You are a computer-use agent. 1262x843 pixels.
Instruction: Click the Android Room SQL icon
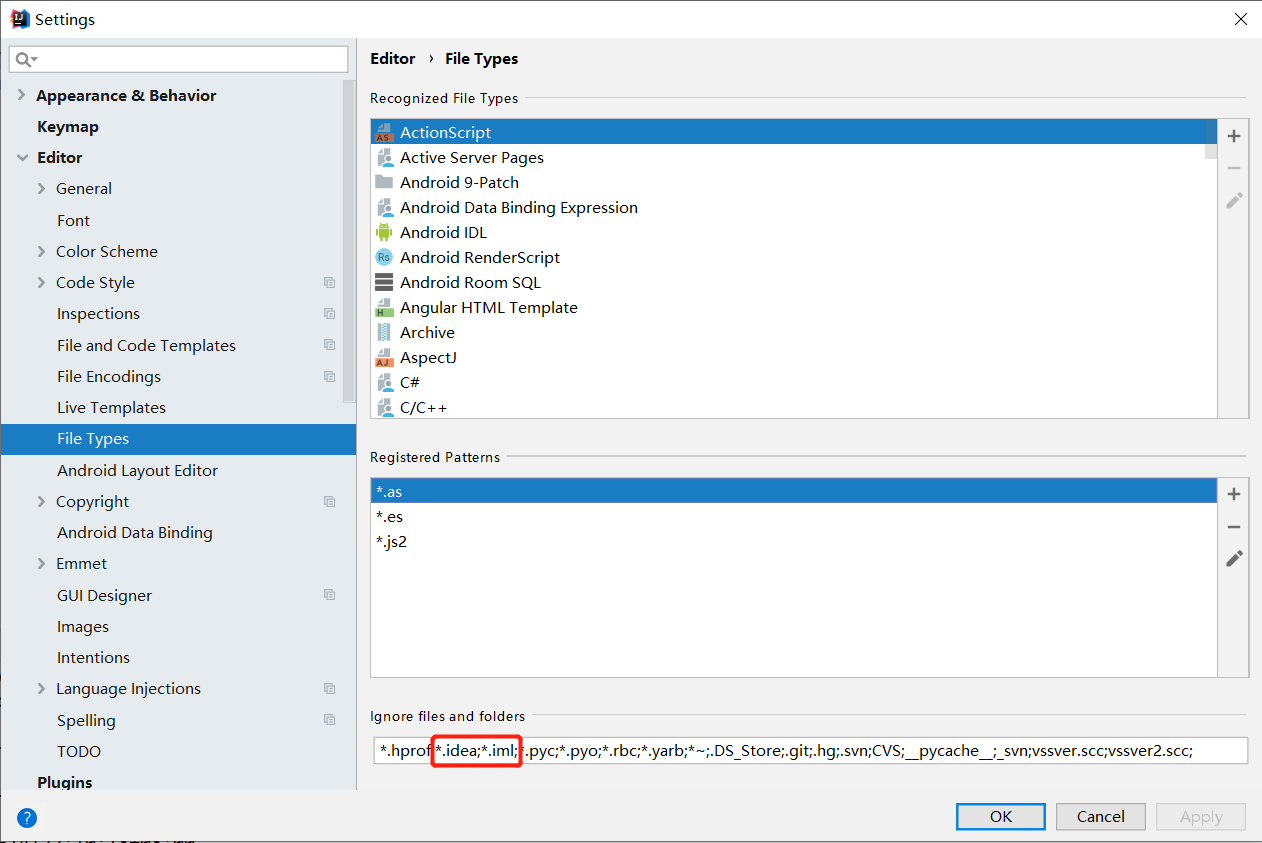click(384, 282)
